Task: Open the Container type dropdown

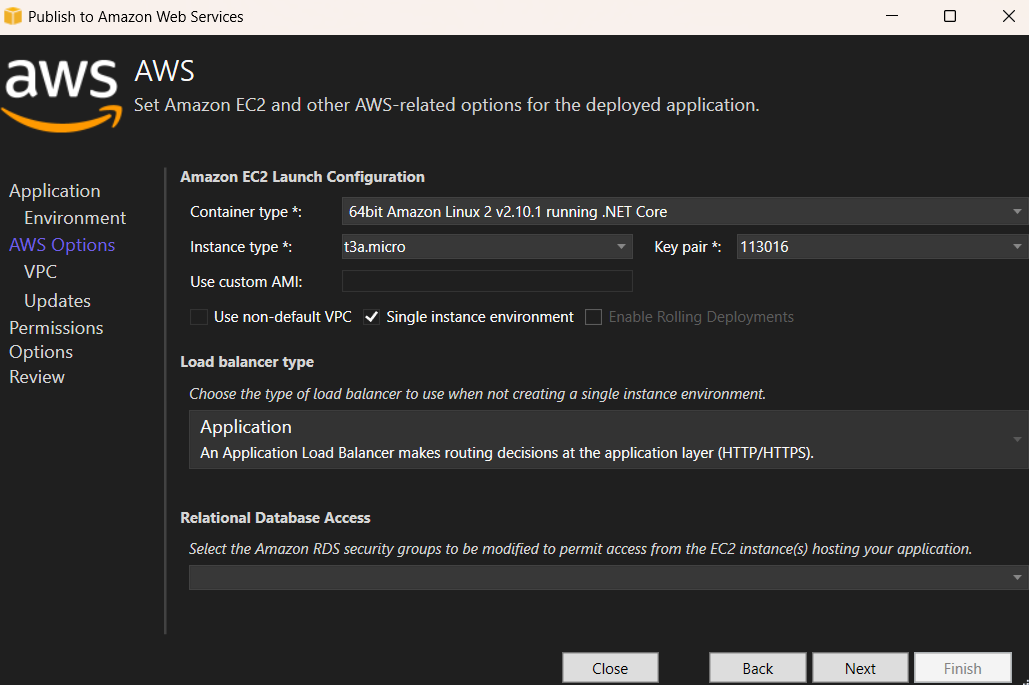Action: tap(684, 211)
